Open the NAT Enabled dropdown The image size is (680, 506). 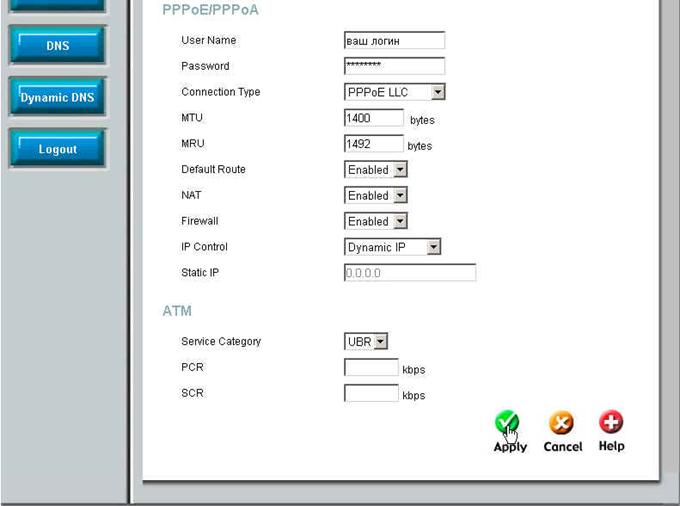pos(376,196)
